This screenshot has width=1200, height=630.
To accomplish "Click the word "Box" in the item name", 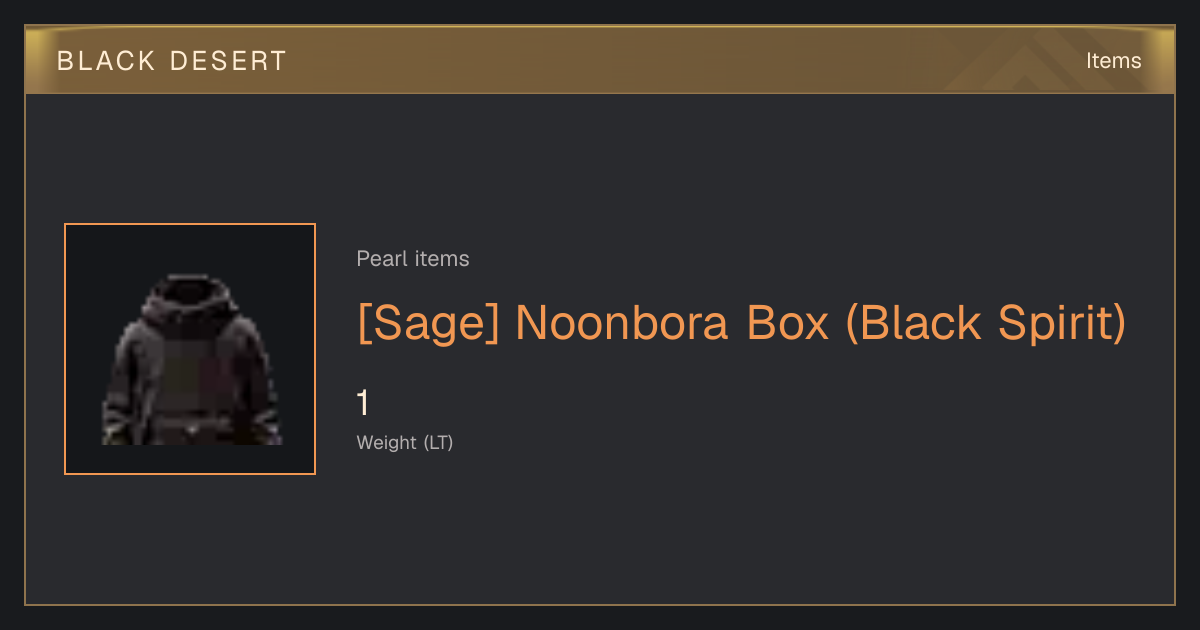I will pyautogui.click(x=787, y=323).
